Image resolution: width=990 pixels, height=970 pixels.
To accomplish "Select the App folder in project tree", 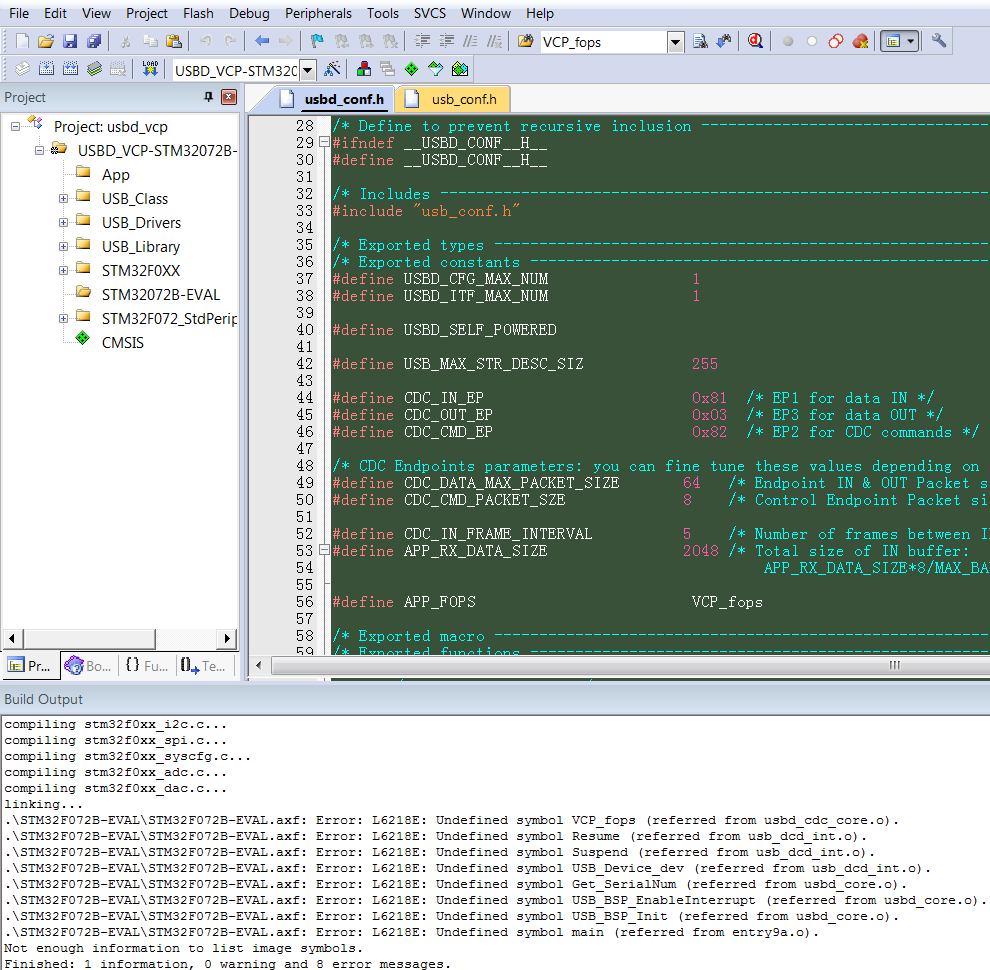I will (116, 174).
